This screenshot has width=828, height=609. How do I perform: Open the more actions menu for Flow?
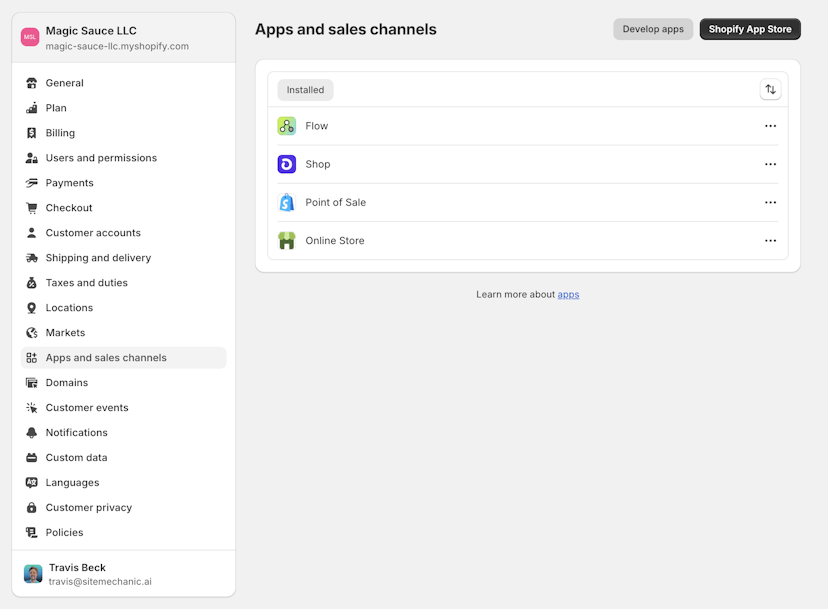coord(770,126)
